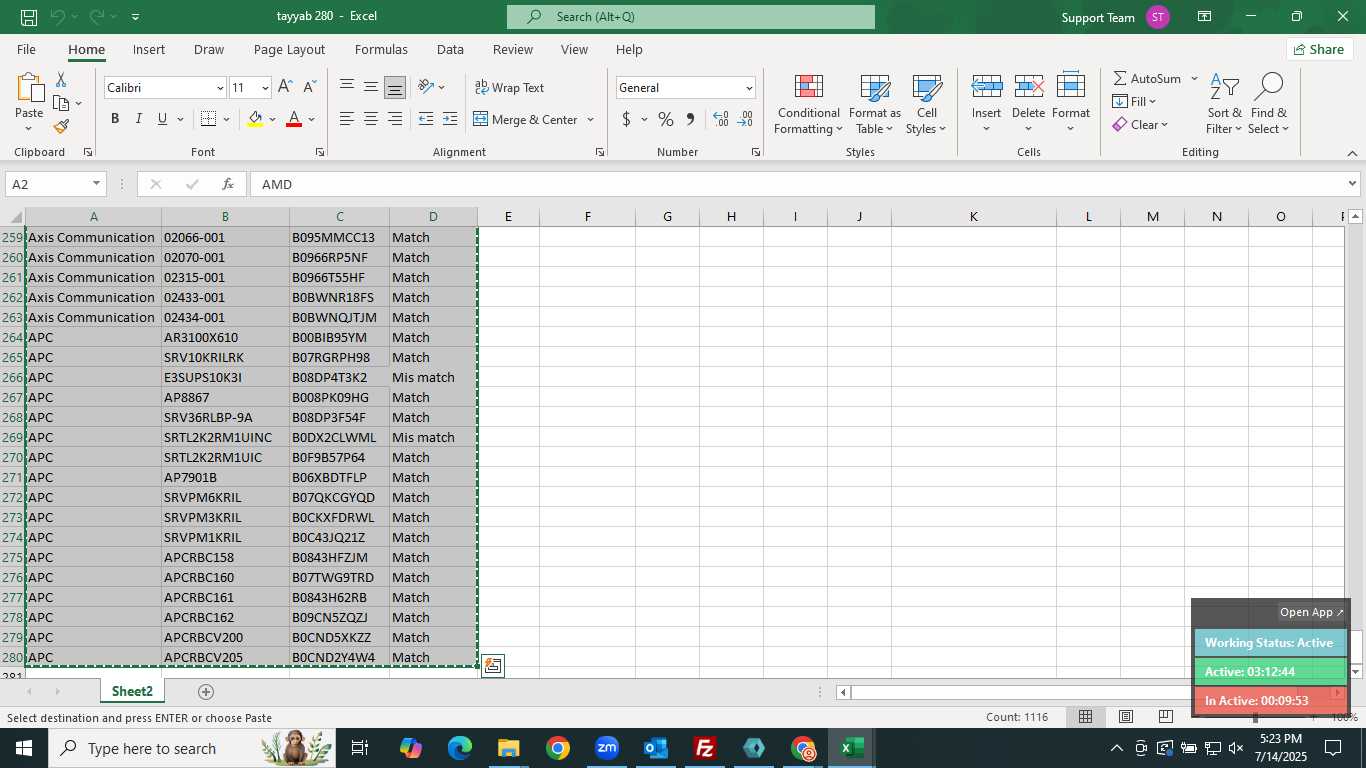Screen dimensions: 1366x768
Task: Click the Insert Function fx button
Action: (x=228, y=184)
